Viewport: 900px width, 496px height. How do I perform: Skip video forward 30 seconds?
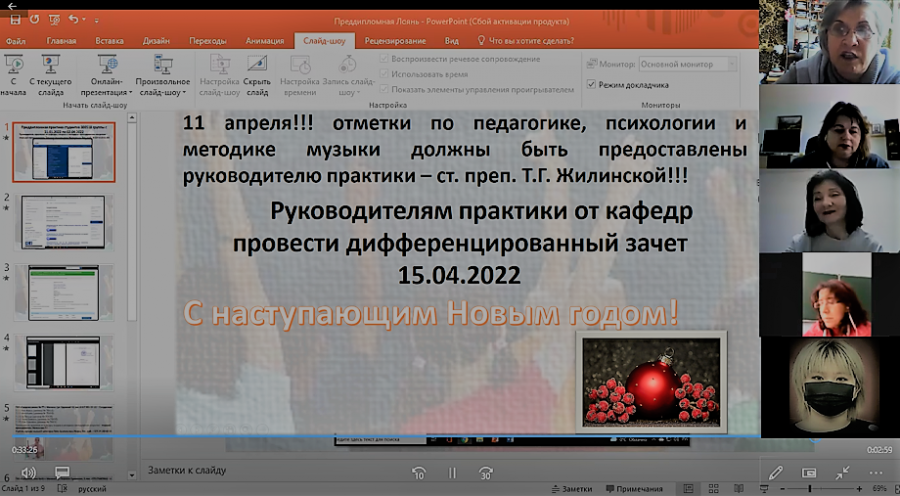tap(486, 472)
